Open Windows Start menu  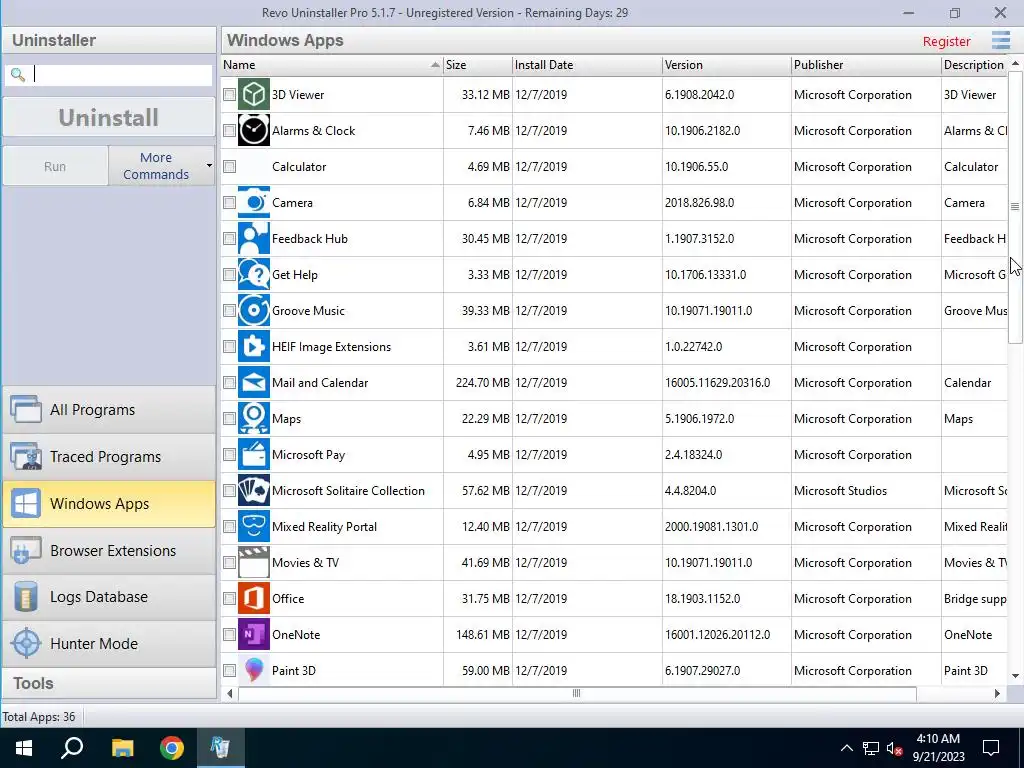24,748
